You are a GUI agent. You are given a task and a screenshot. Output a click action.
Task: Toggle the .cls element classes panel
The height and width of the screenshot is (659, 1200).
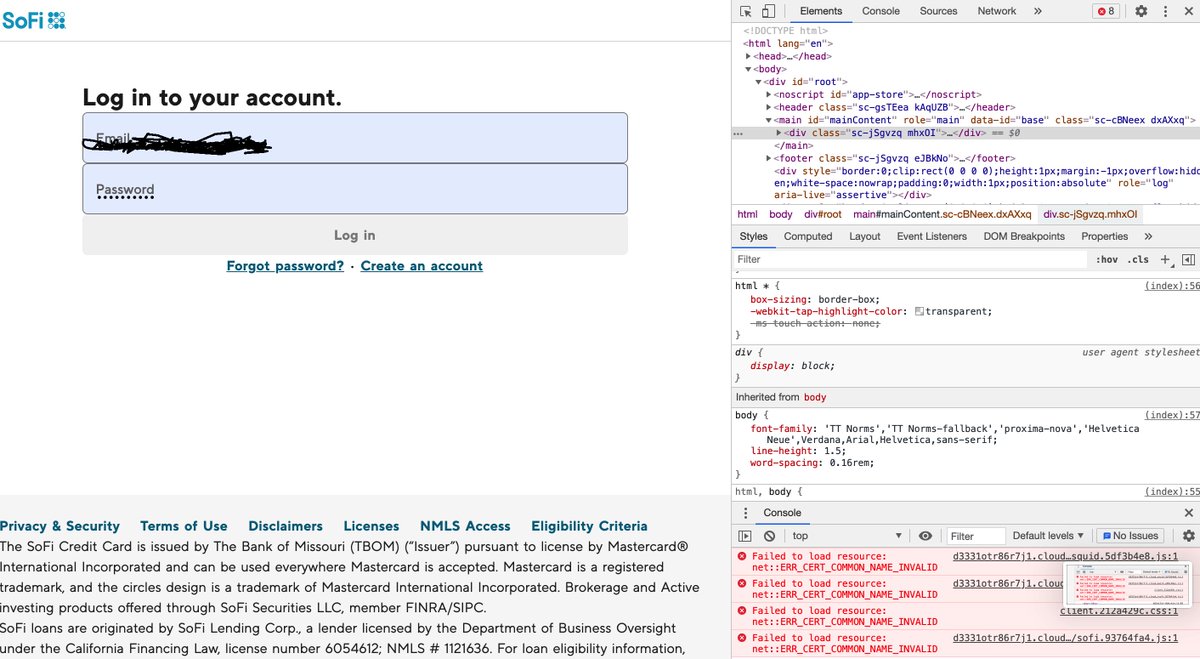[x=1138, y=259]
